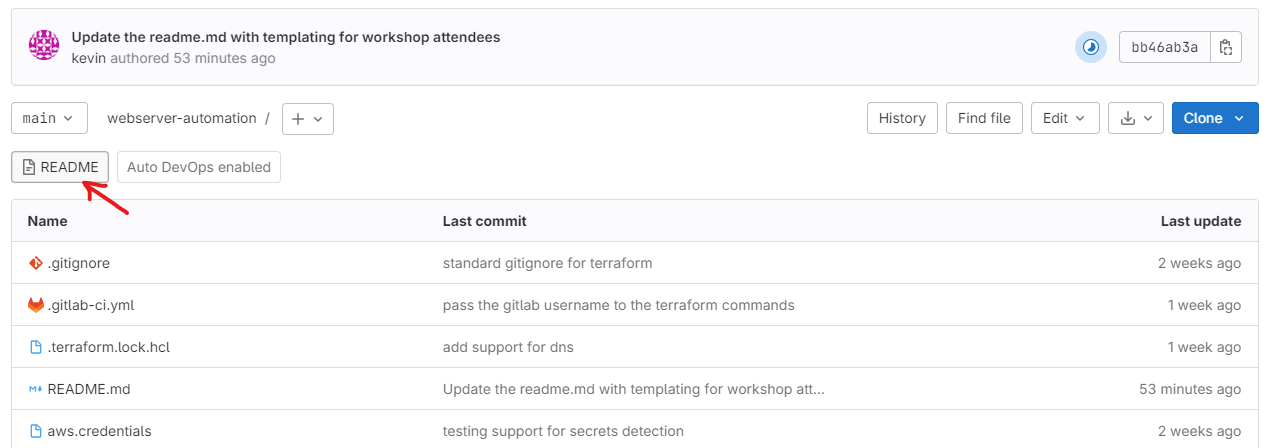
Task: Expand the plus add-file dropdown
Action: [x=308, y=118]
